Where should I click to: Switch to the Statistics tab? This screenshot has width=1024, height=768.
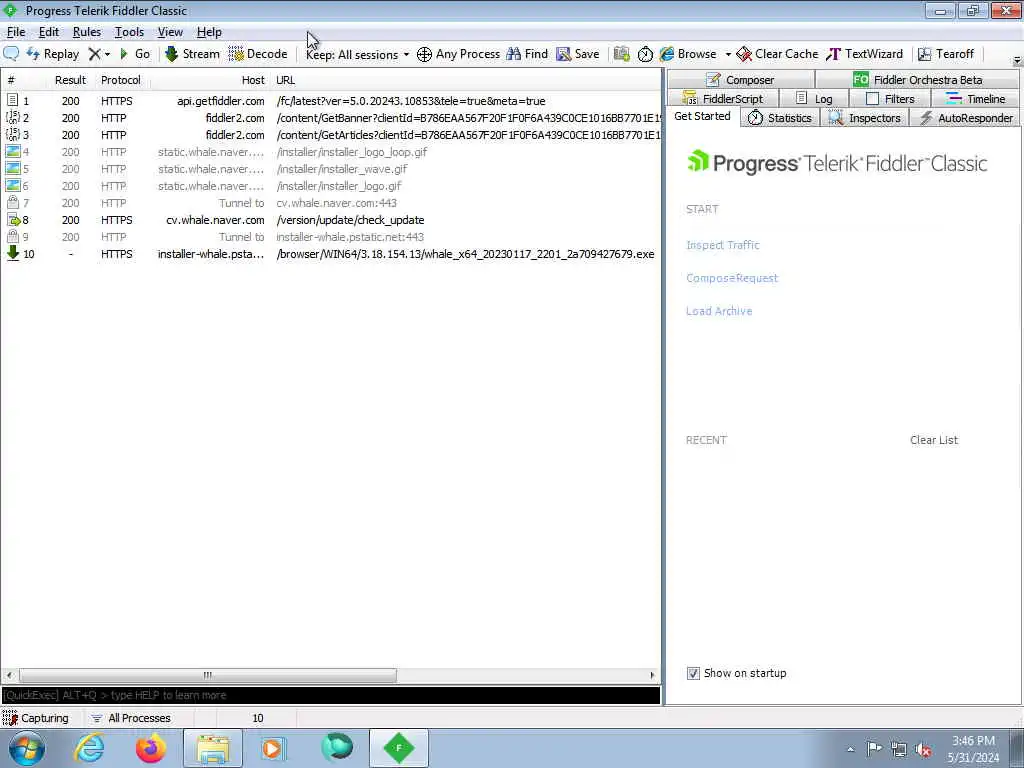pos(780,118)
